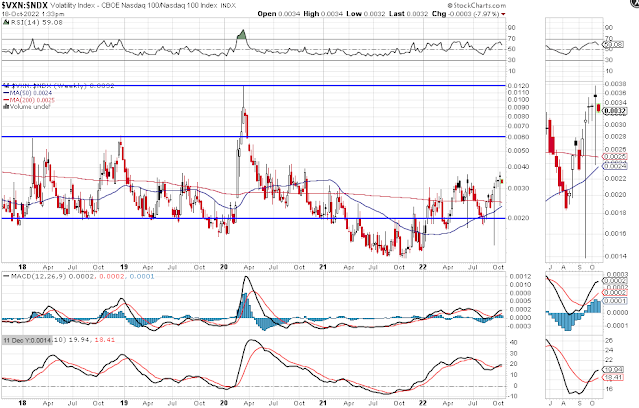Click the 24 label on zoomed bottom indicator axis
The image size is (639, 408).
click(x=609, y=350)
